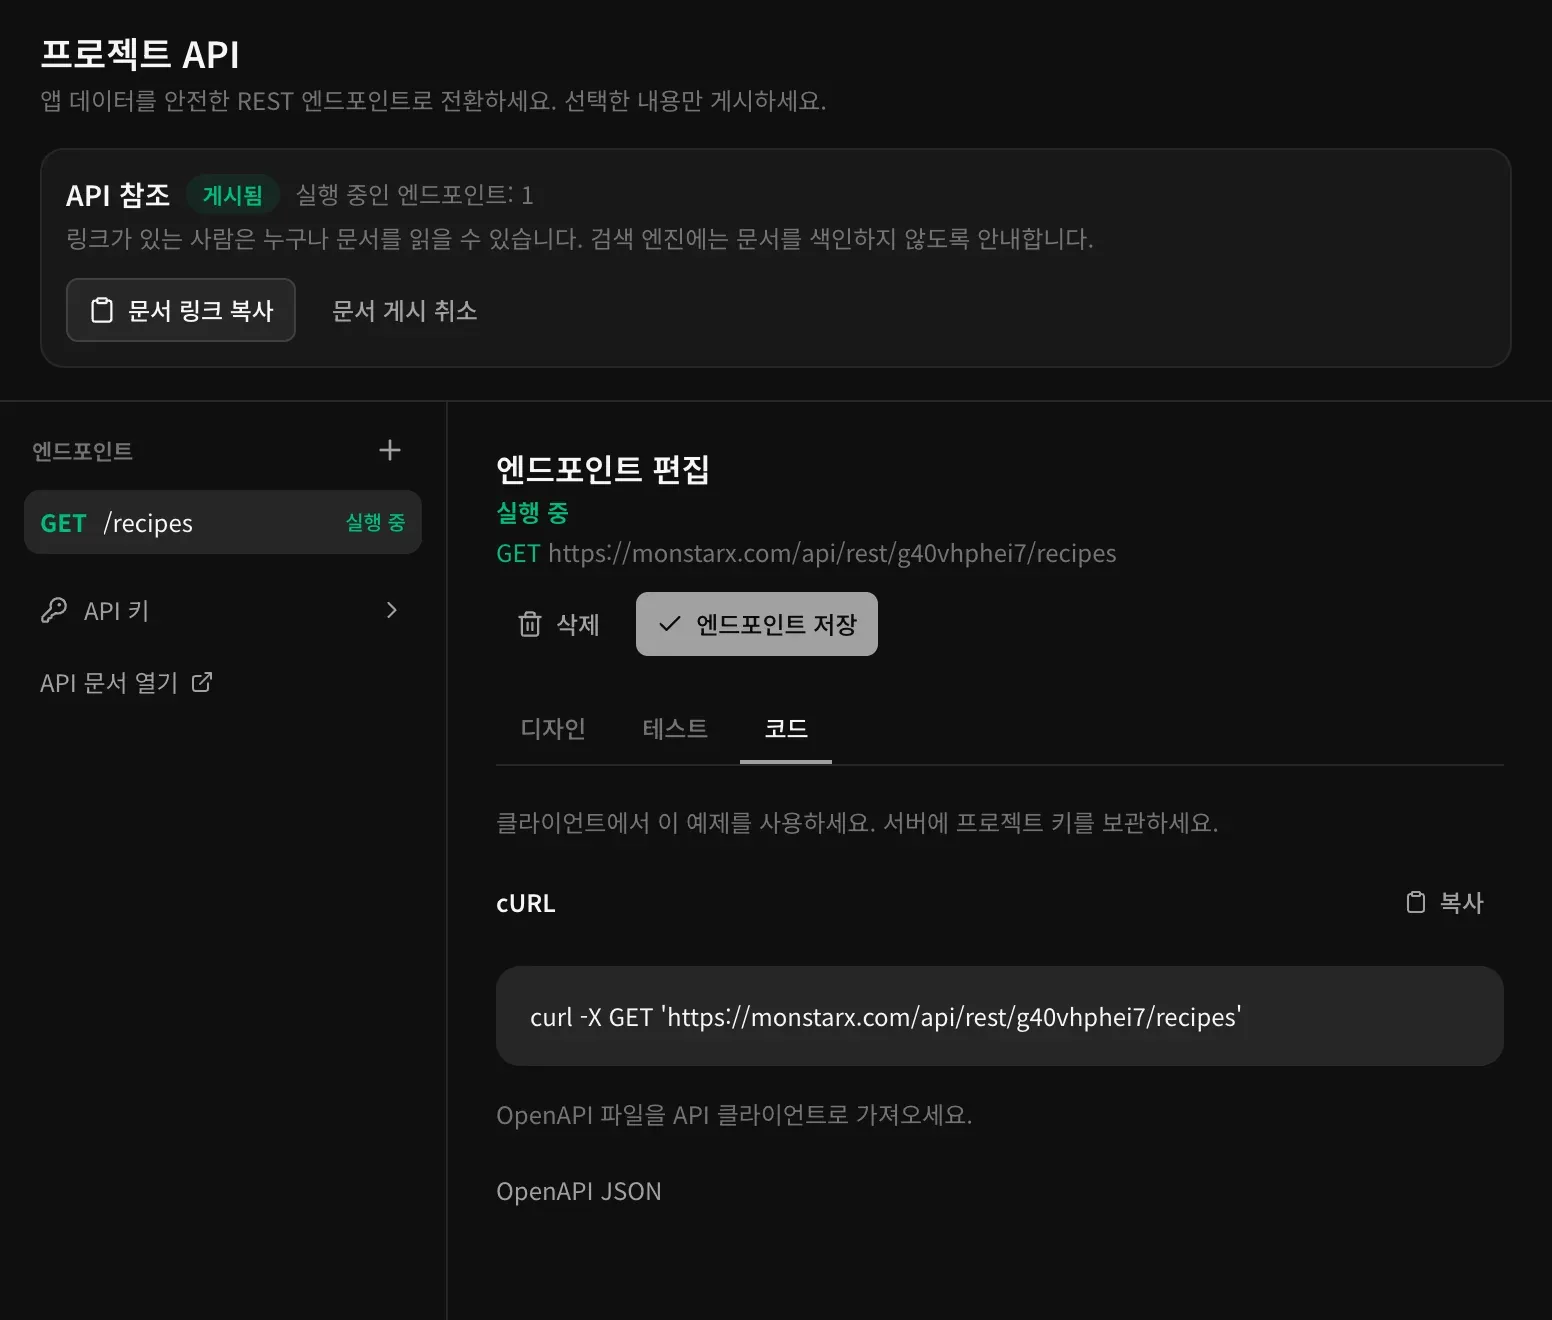Click the API 참조 card title
This screenshot has height=1320, width=1552.
coord(118,195)
